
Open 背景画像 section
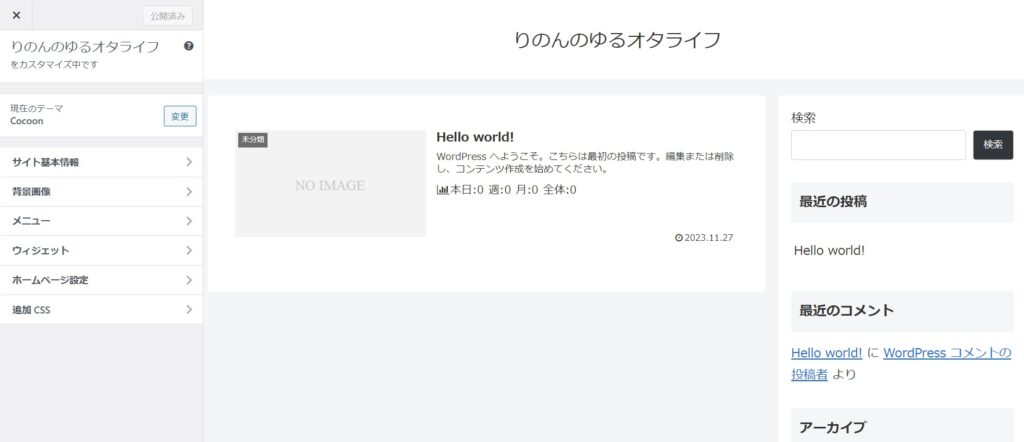(101, 191)
